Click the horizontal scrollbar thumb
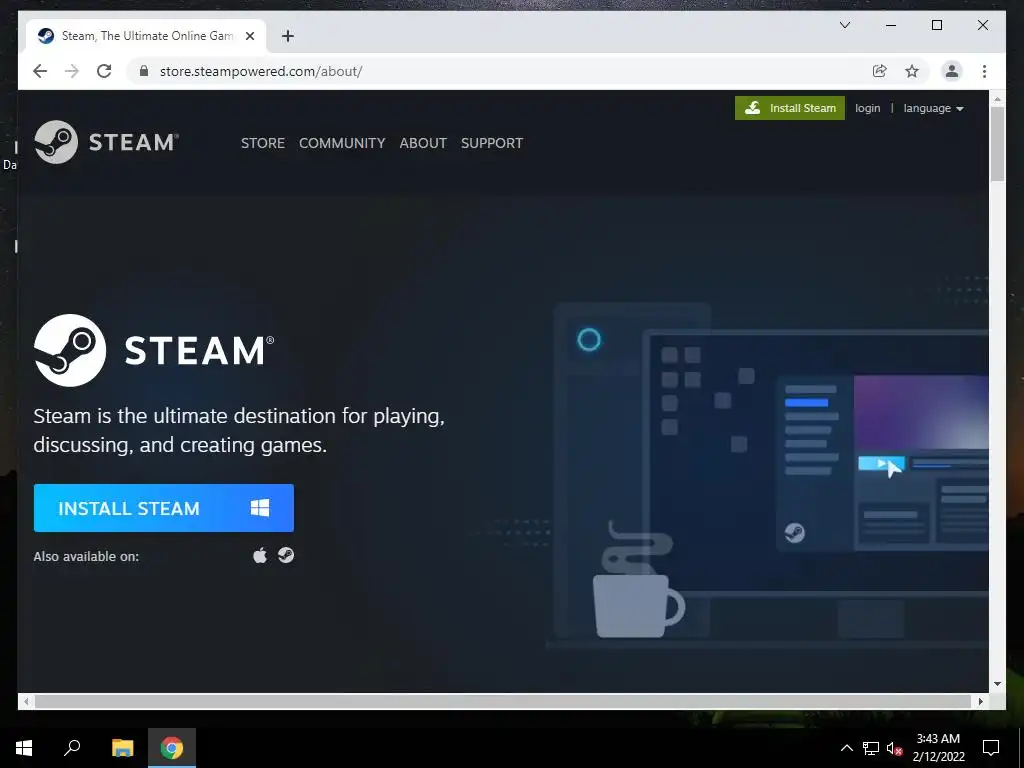The width and height of the screenshot is (1024, 768). [x=502, y=701]
